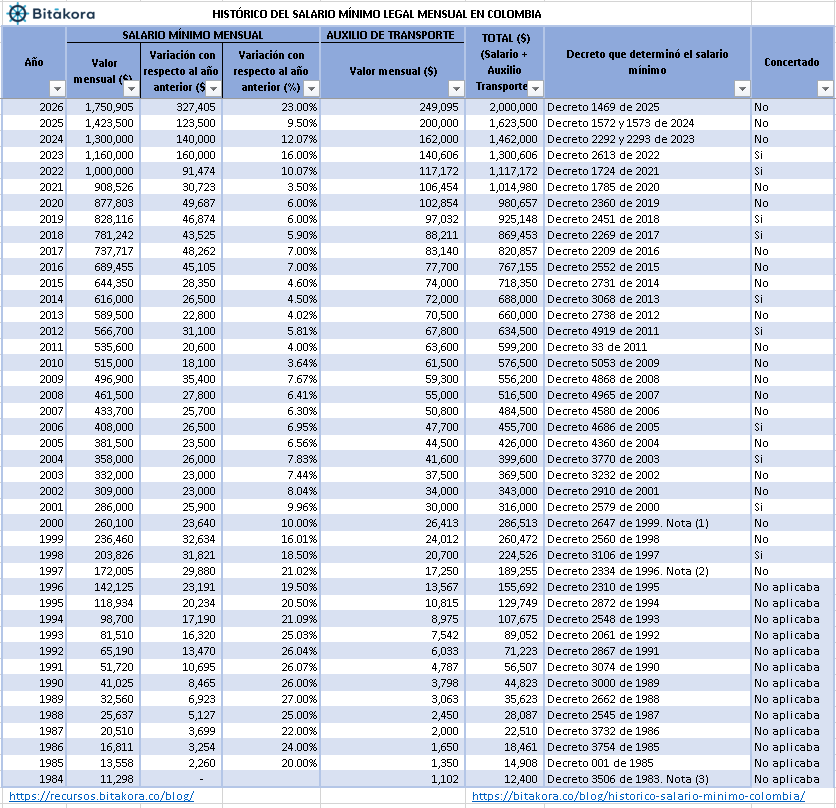Select the year 2026 cell

[33, 107]
